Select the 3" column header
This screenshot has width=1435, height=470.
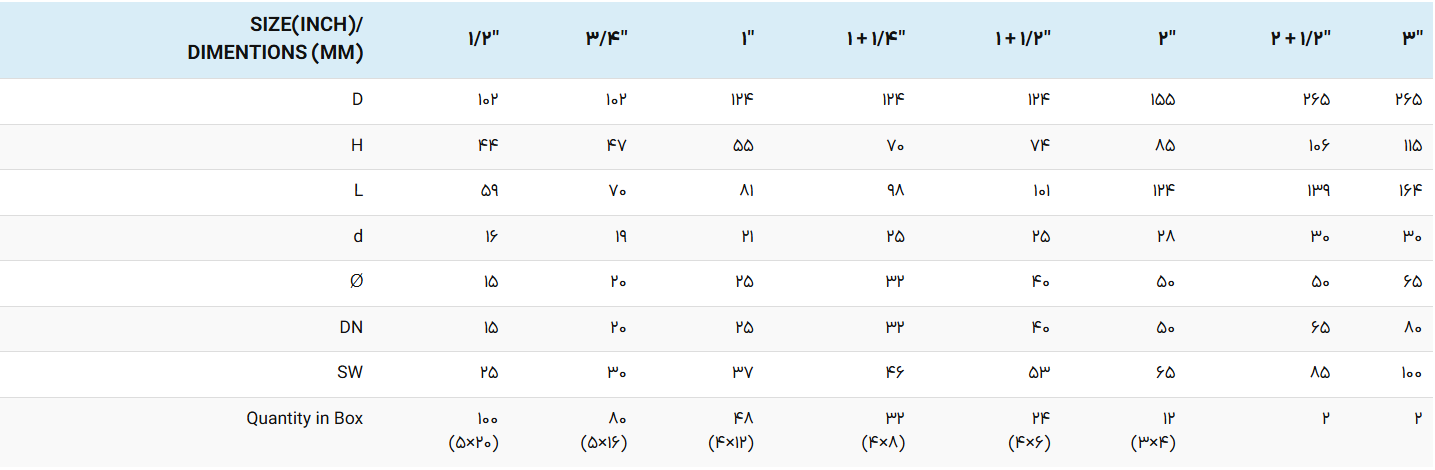(1411, 40)
